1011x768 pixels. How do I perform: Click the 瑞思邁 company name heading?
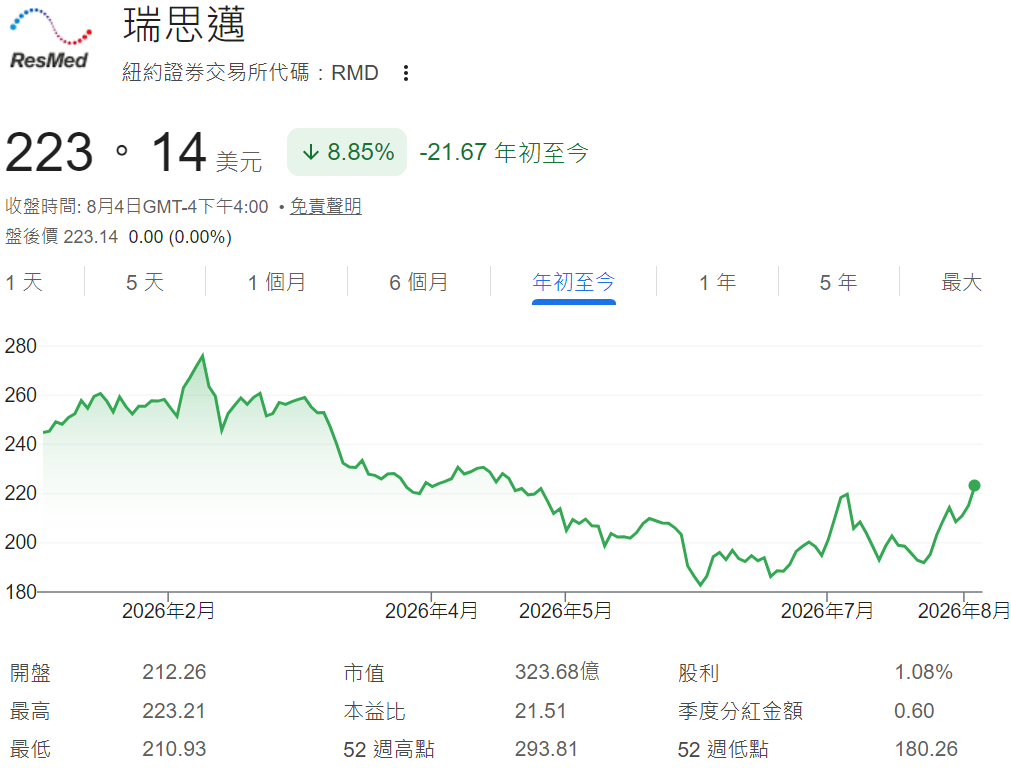184,25
